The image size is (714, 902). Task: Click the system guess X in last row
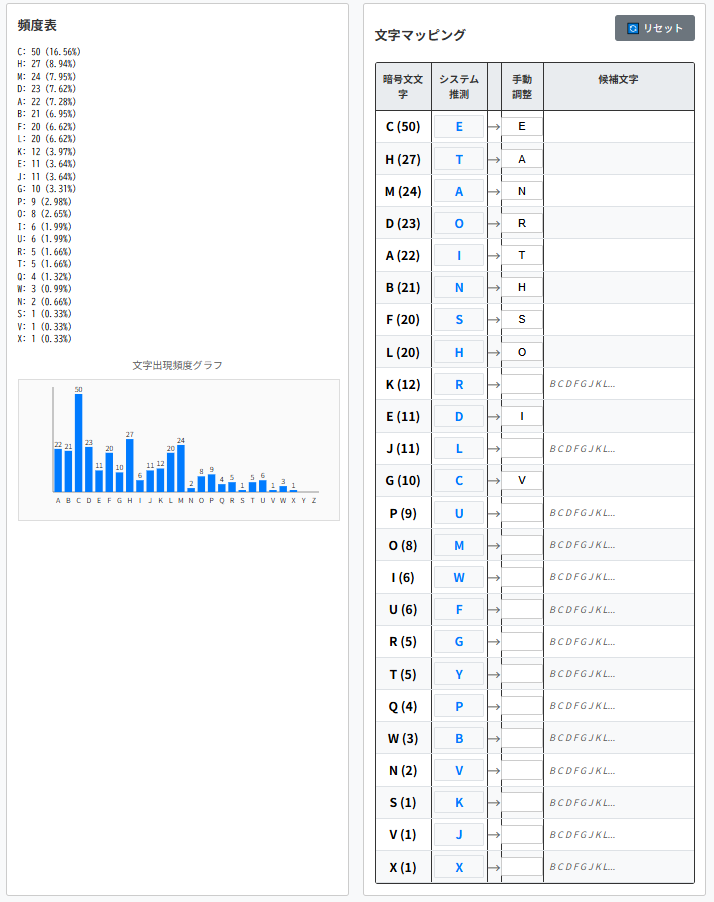coord(459,867)
